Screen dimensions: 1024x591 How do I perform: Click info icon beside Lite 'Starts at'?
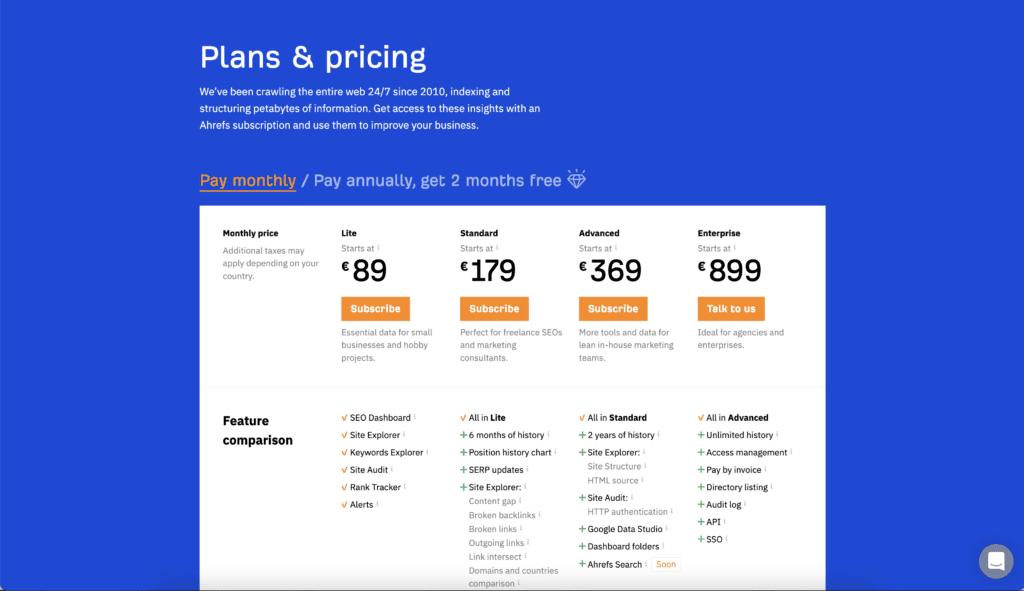[379, 248]
